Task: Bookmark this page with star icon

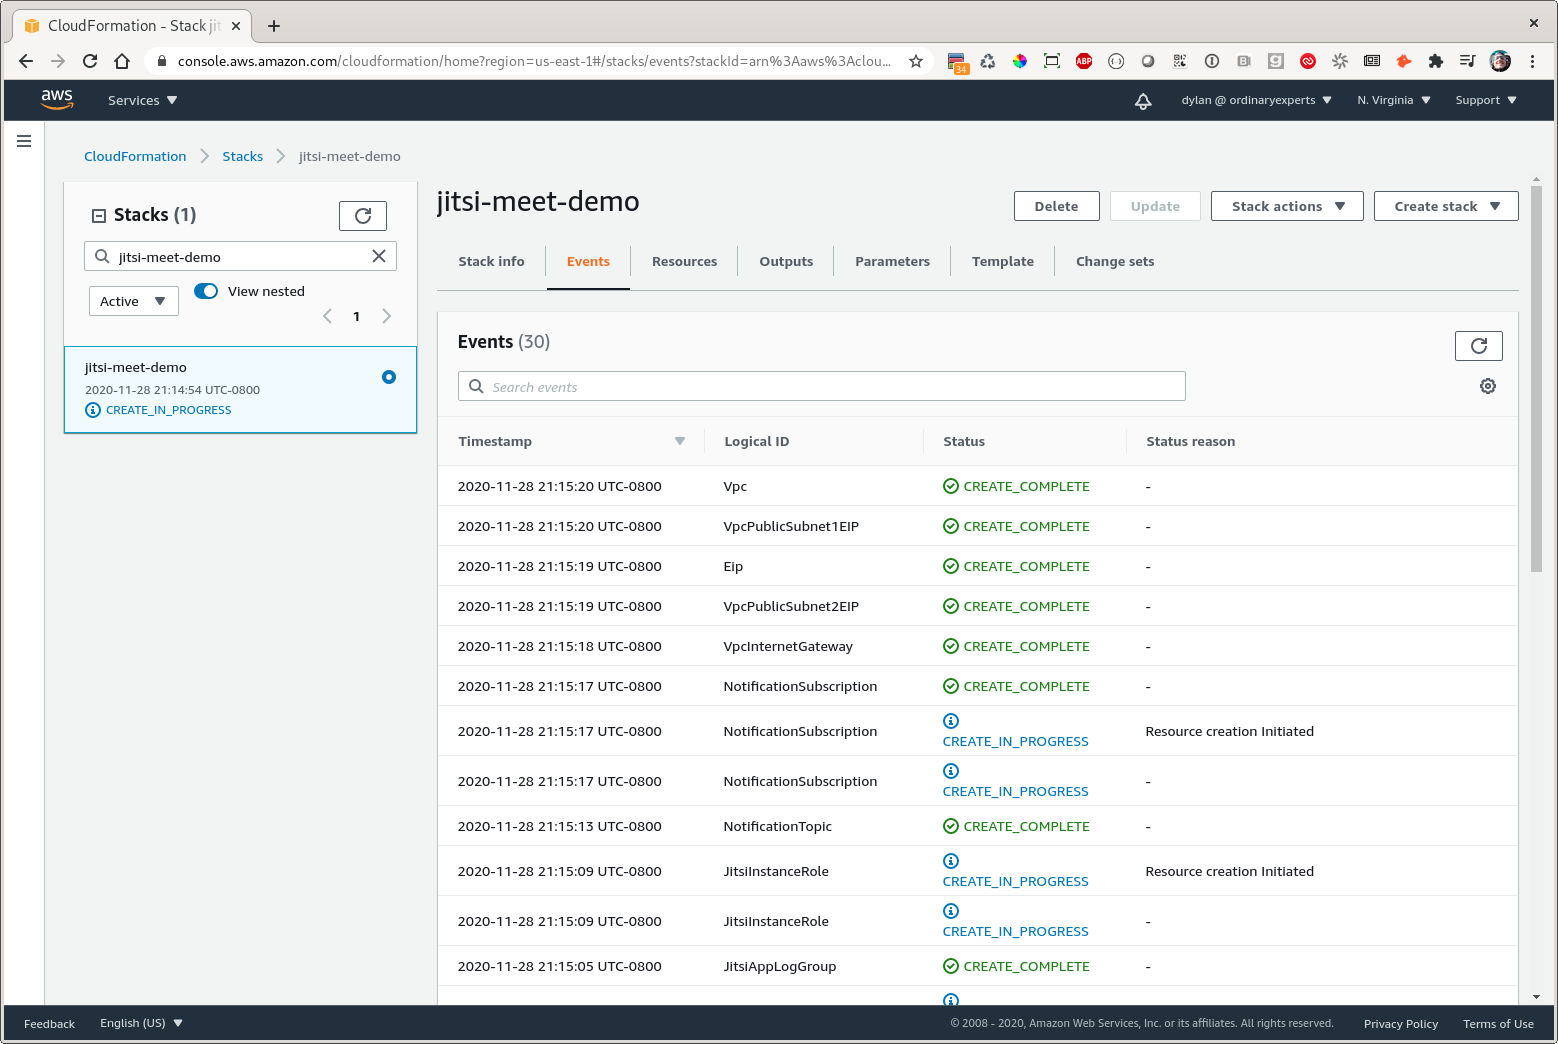Action: [x=915, y=61]
